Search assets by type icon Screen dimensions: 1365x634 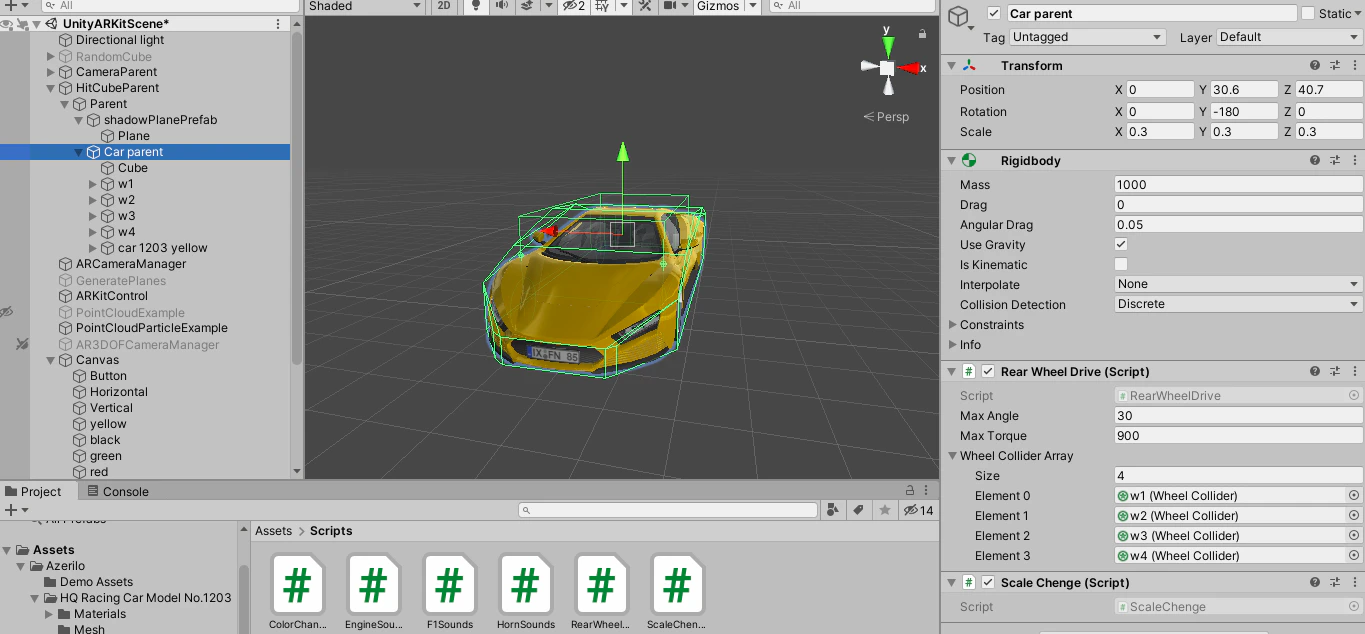(x=833, y=511)
